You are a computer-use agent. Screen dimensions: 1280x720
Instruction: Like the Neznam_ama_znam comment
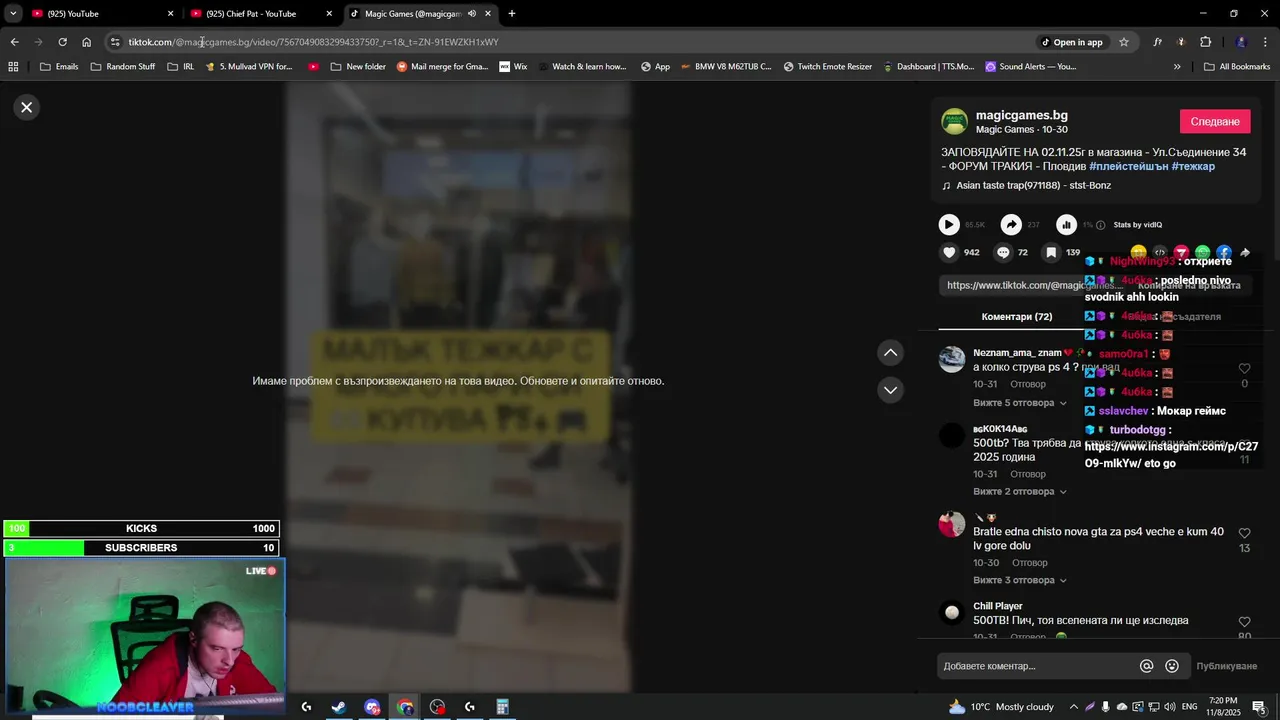1244,369
